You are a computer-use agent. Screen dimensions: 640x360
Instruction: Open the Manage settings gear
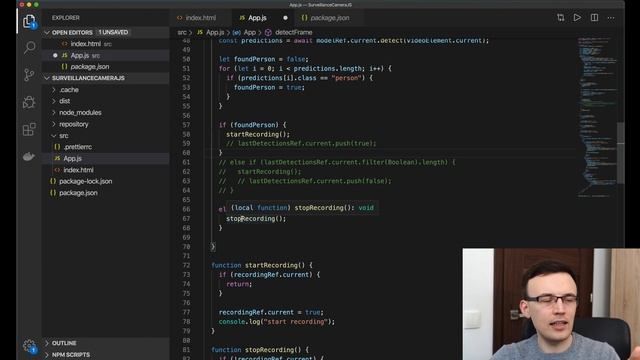pyautogui.click(x=29, y=346)
